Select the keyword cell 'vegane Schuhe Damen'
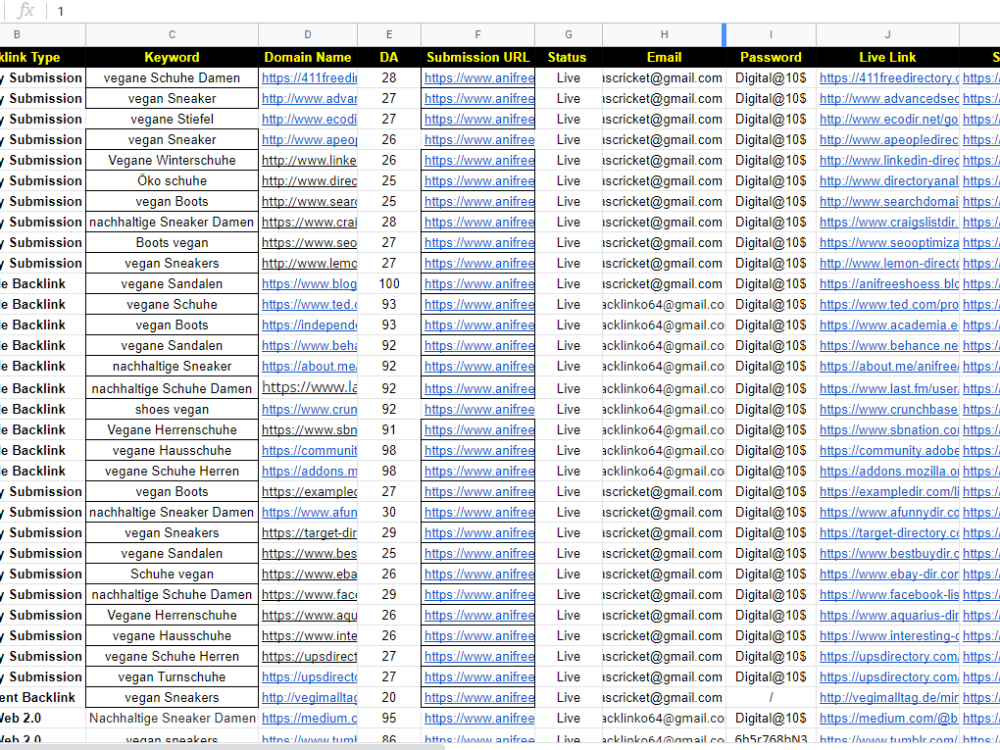This screenshot has width=1000, height=750. coord(172,78)
